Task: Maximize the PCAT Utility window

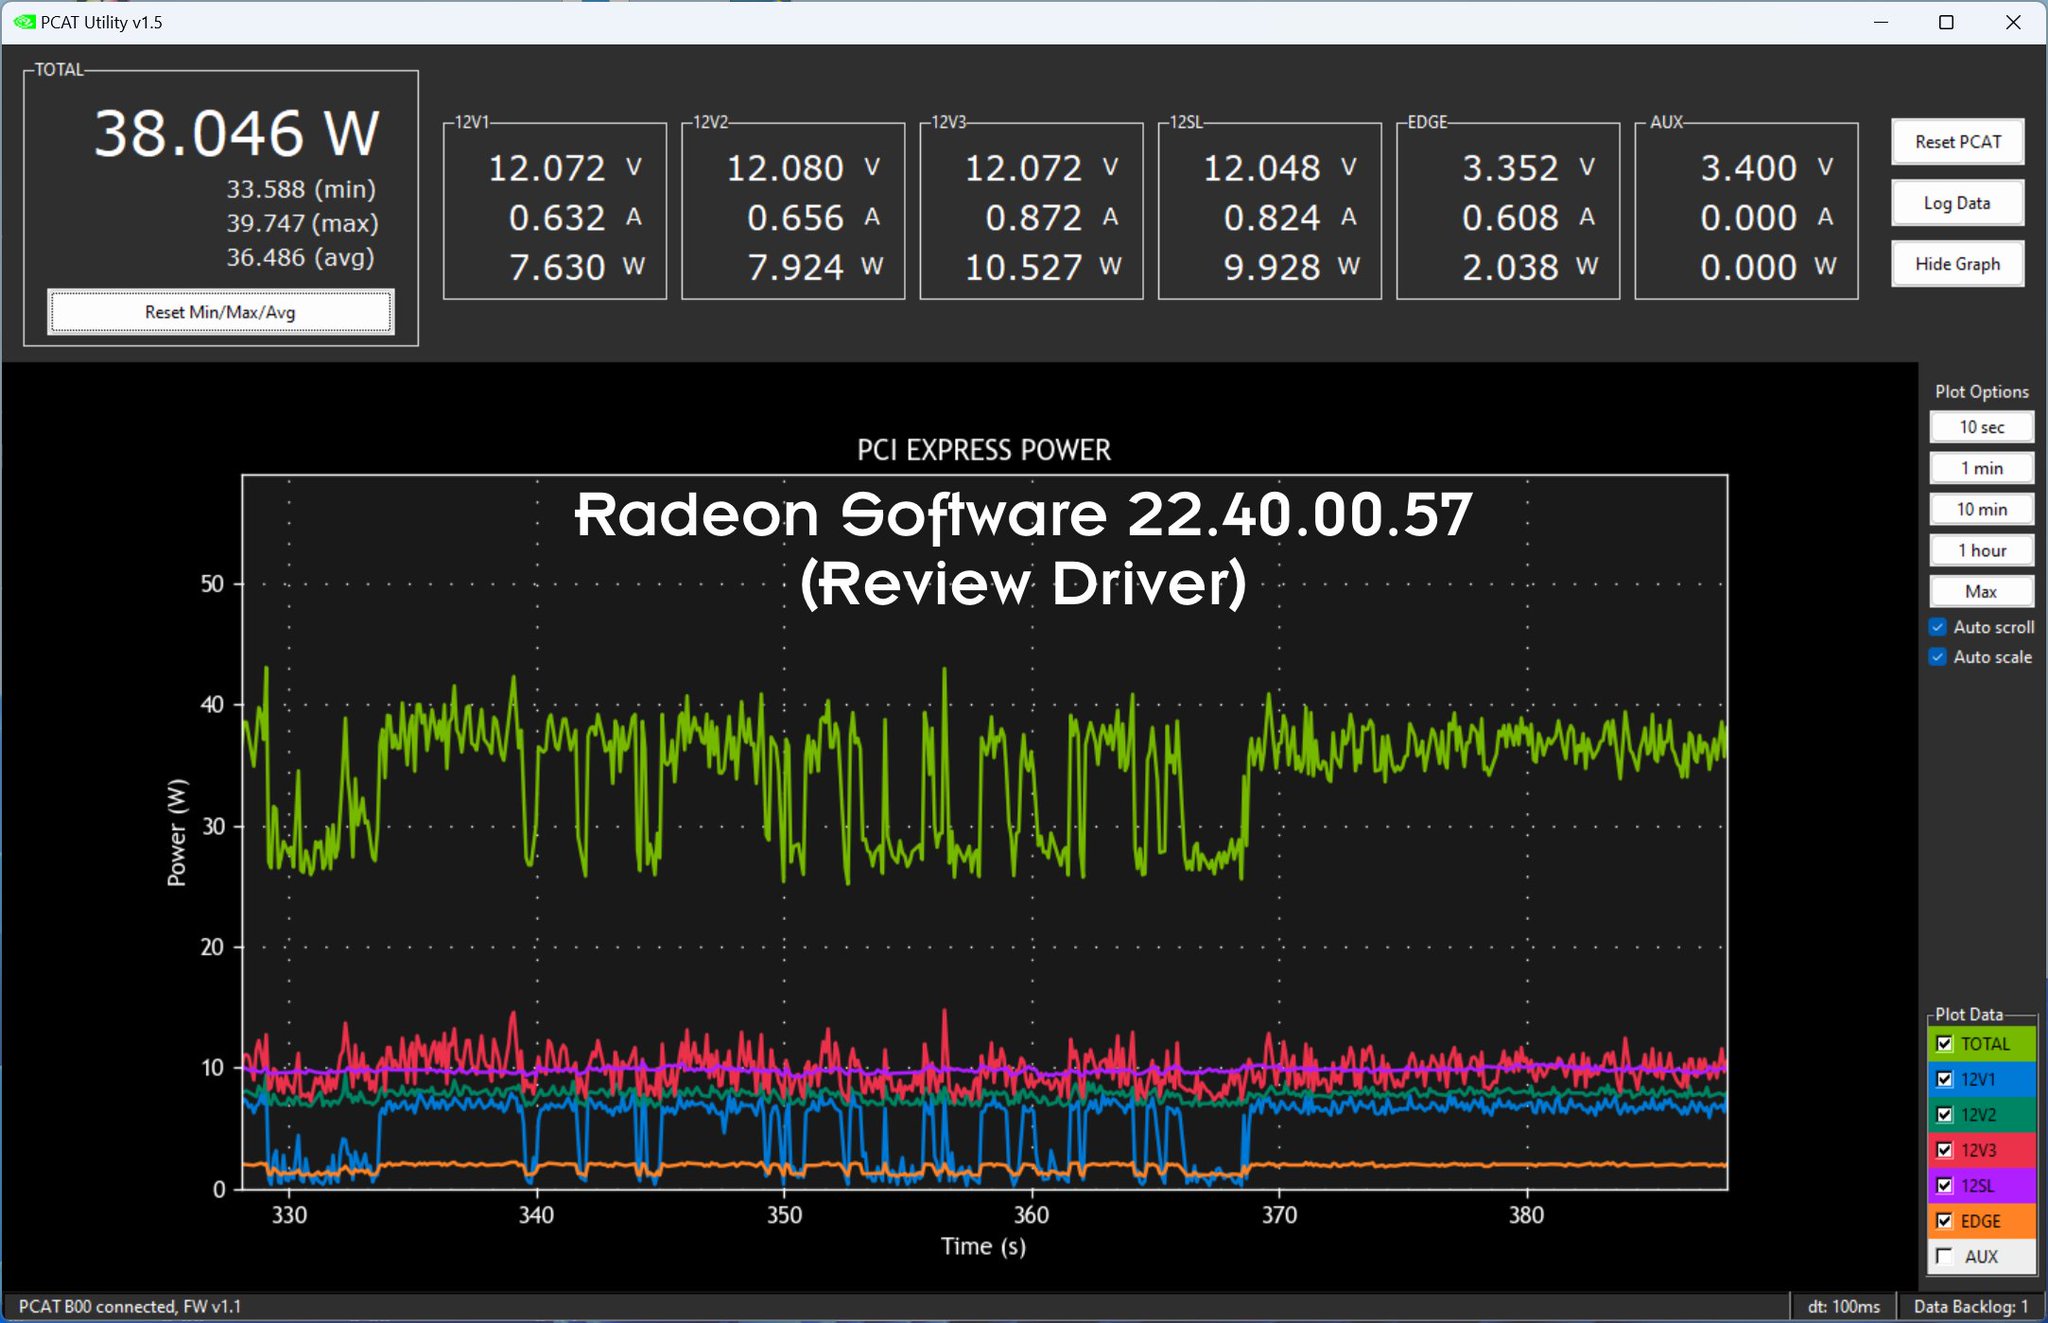Action: 1945,22
